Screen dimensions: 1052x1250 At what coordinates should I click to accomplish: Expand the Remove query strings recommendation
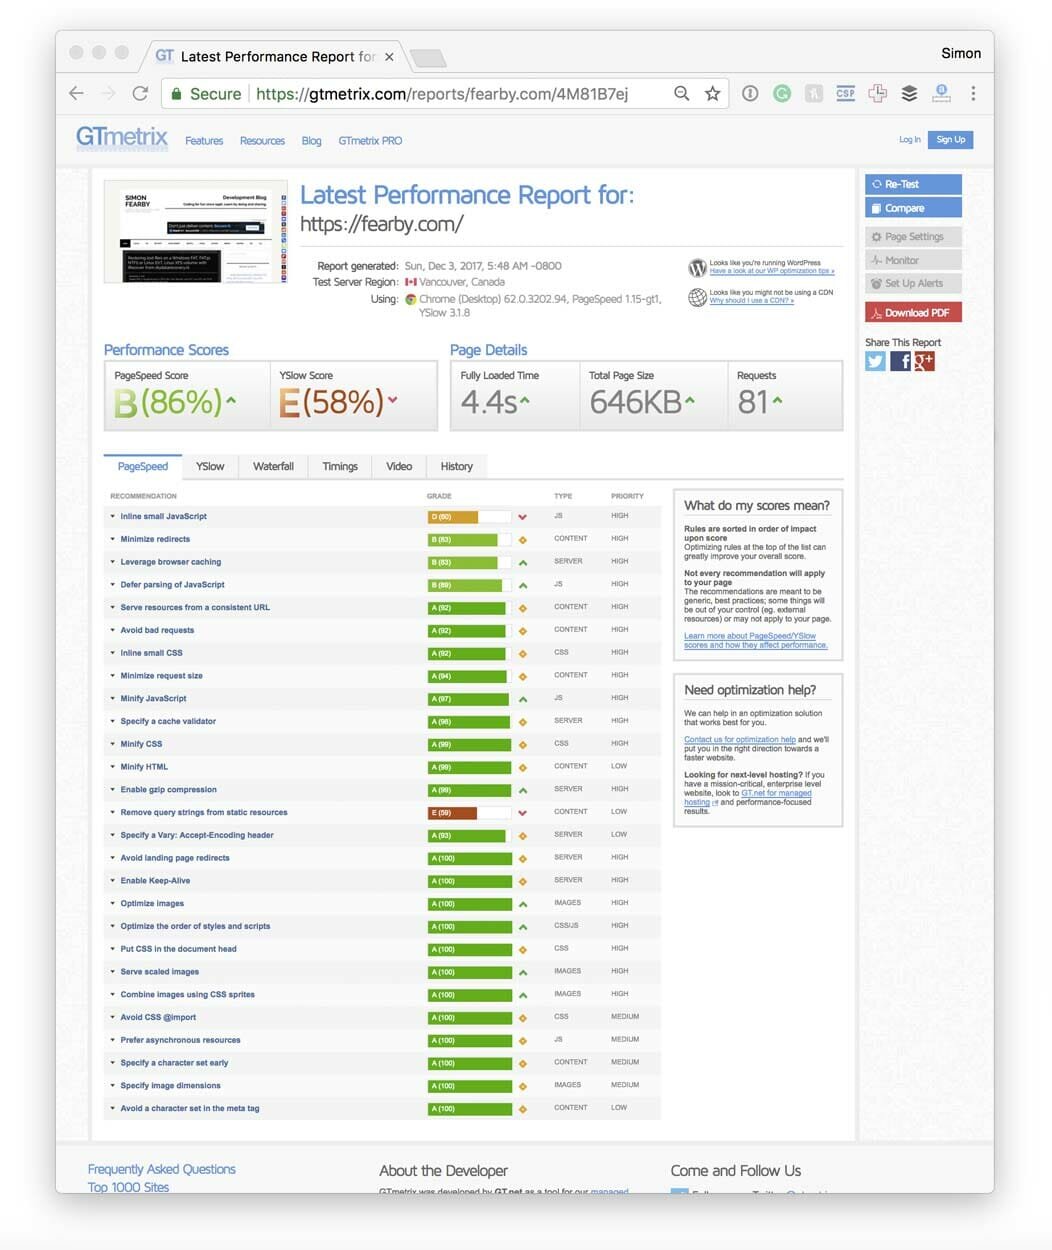[x=202, y=812]
